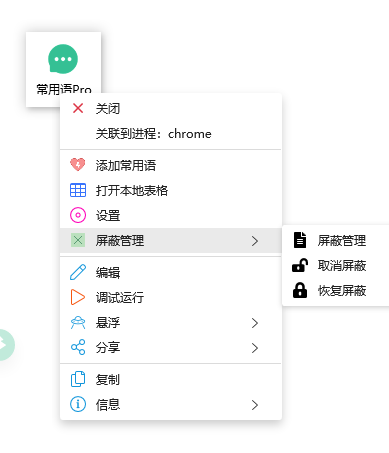389x453 pixels.
Task: Open the 屏蔽管理 submenu arrow
Action: coord(255,241)
